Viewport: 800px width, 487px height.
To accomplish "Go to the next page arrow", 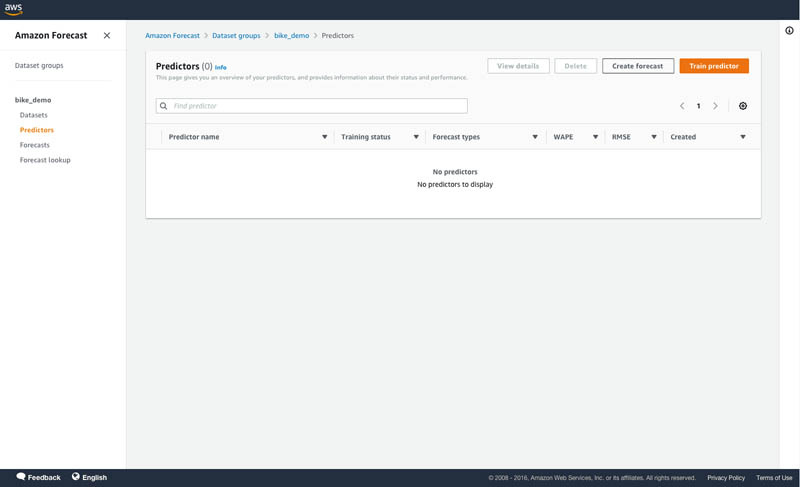I will [x=715, y=106].
